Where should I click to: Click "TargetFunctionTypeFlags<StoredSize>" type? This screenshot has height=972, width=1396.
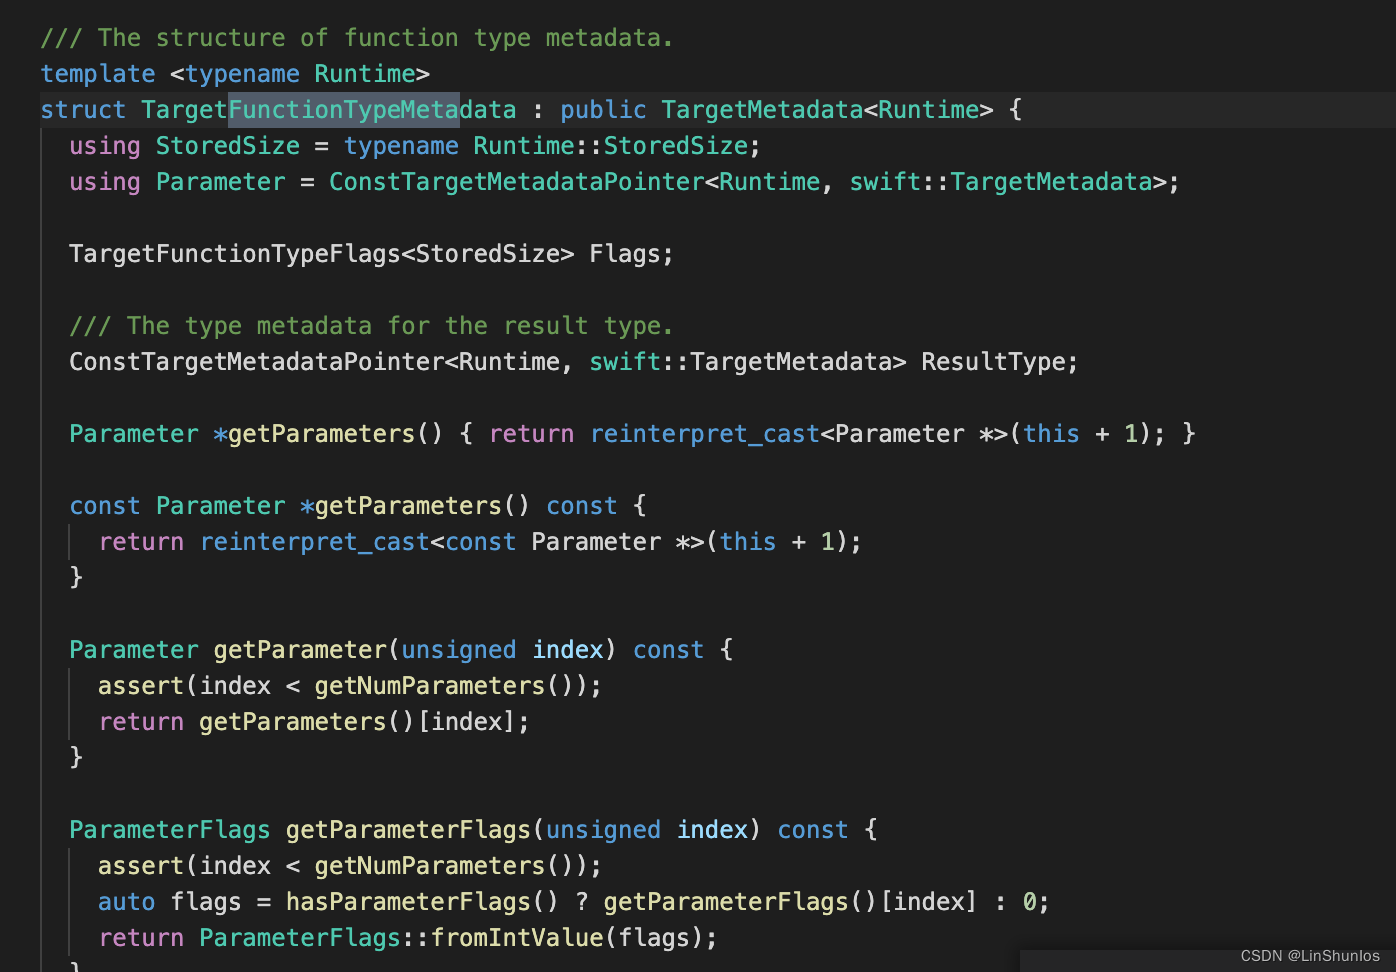point(322,254)
